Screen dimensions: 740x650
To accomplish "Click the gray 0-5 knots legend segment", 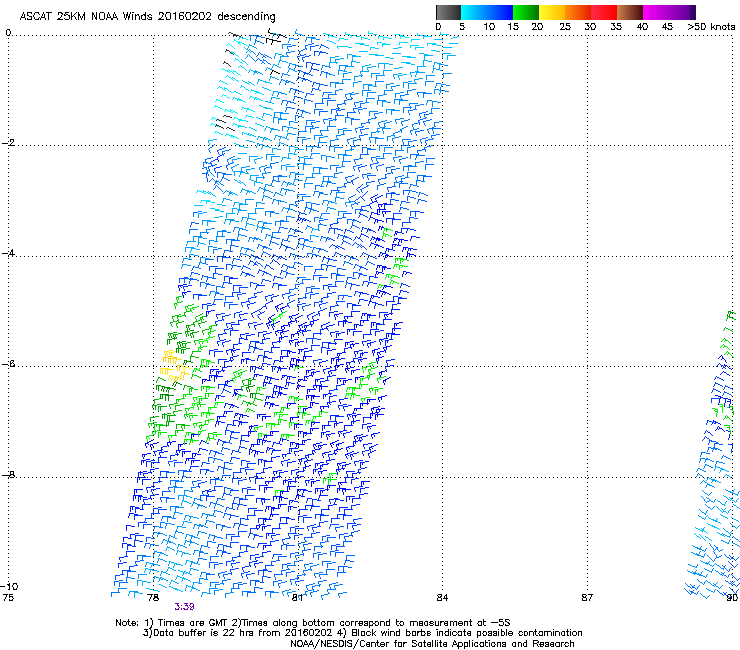I will pos(448,12).
